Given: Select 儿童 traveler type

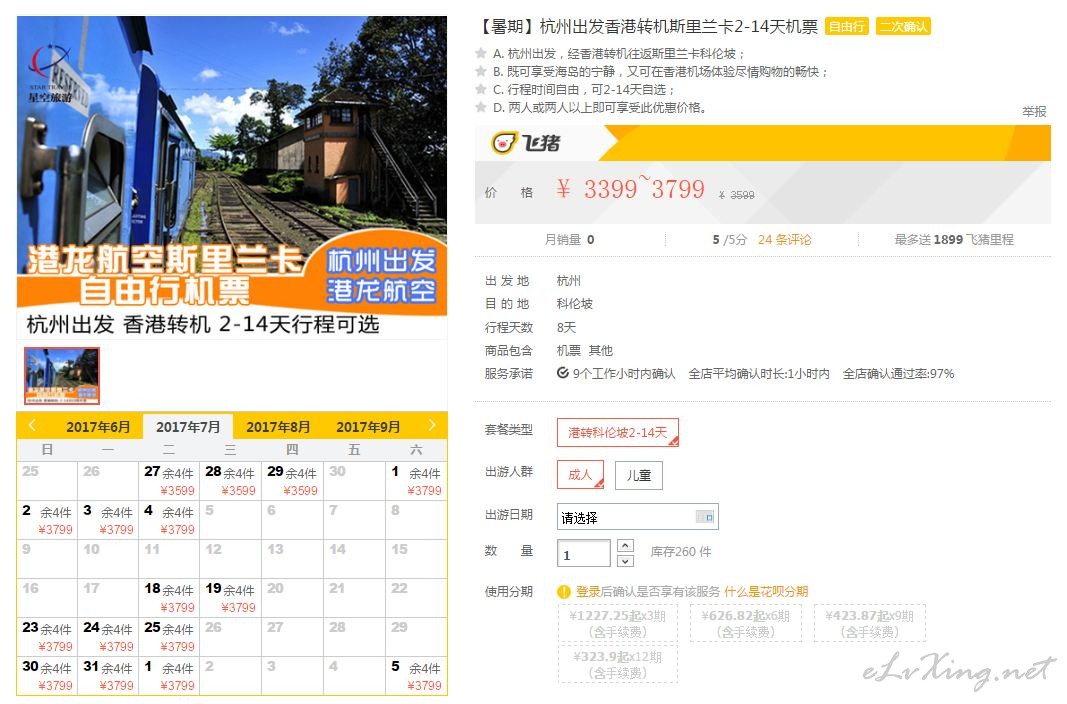Looking at the screenshot, I should [638, 475].
